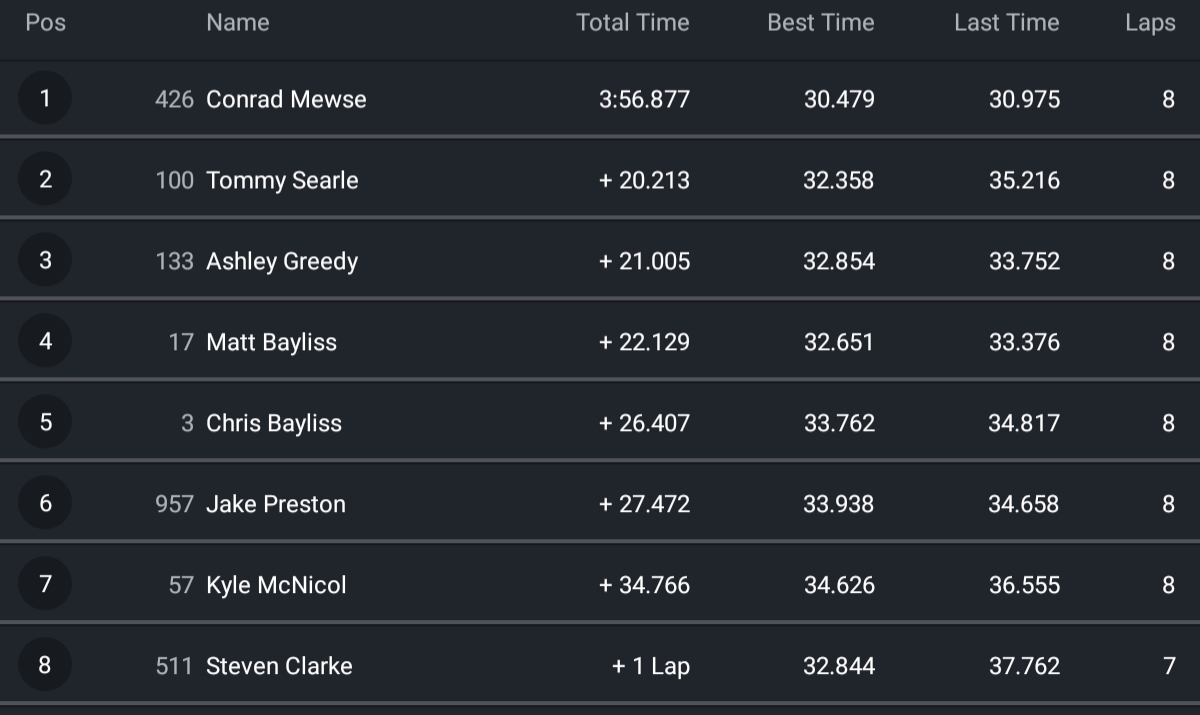
Task: Select the position 3 circle badge
Action: pos(45,260)
